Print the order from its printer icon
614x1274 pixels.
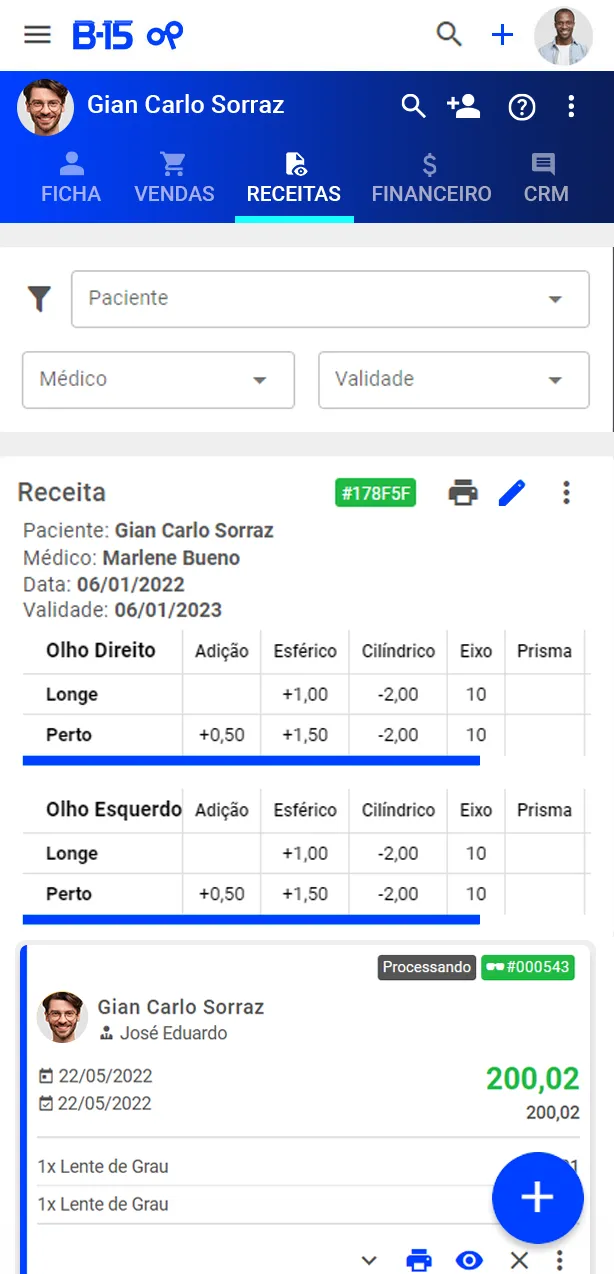(419, 1259)
